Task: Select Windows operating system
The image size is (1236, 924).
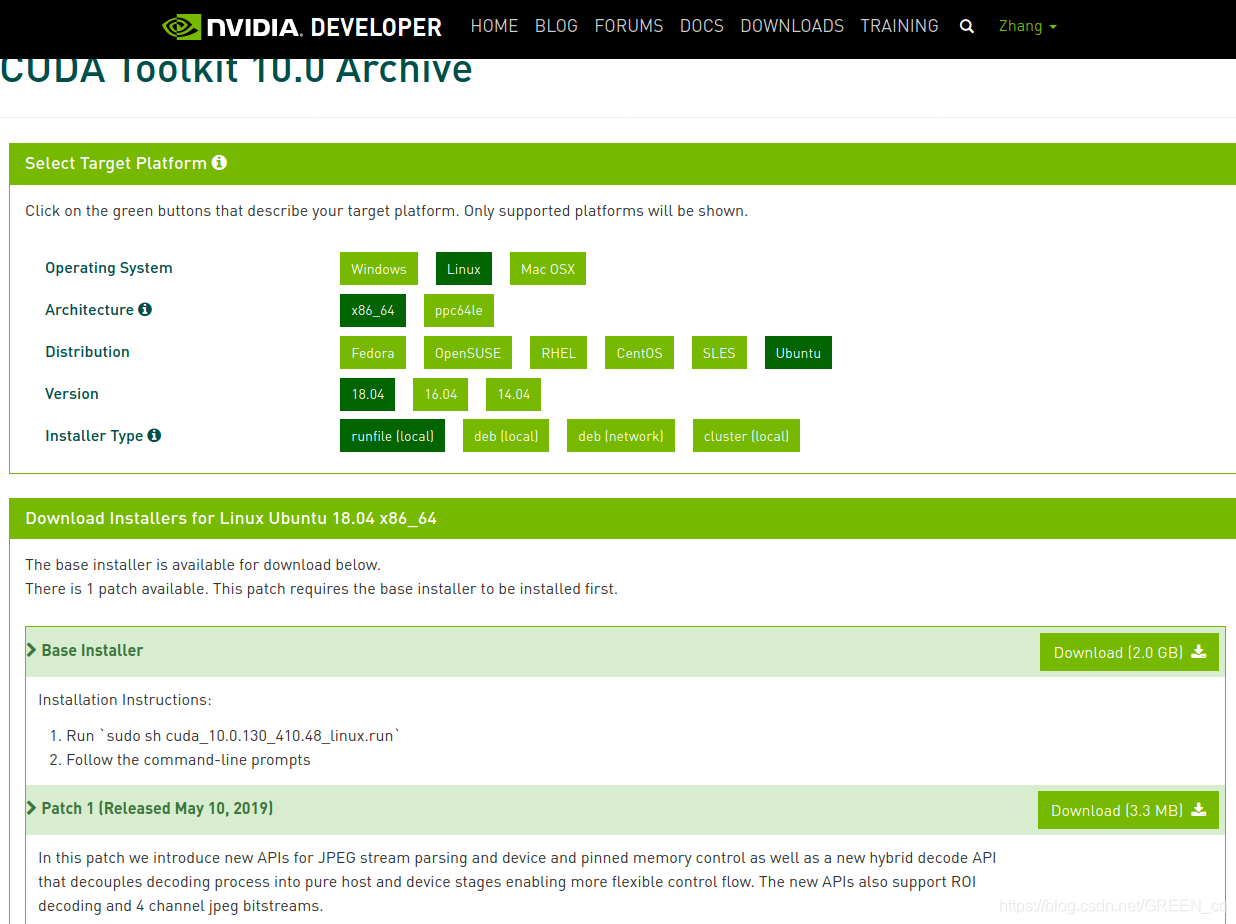Action: click(x=379, y=269)
